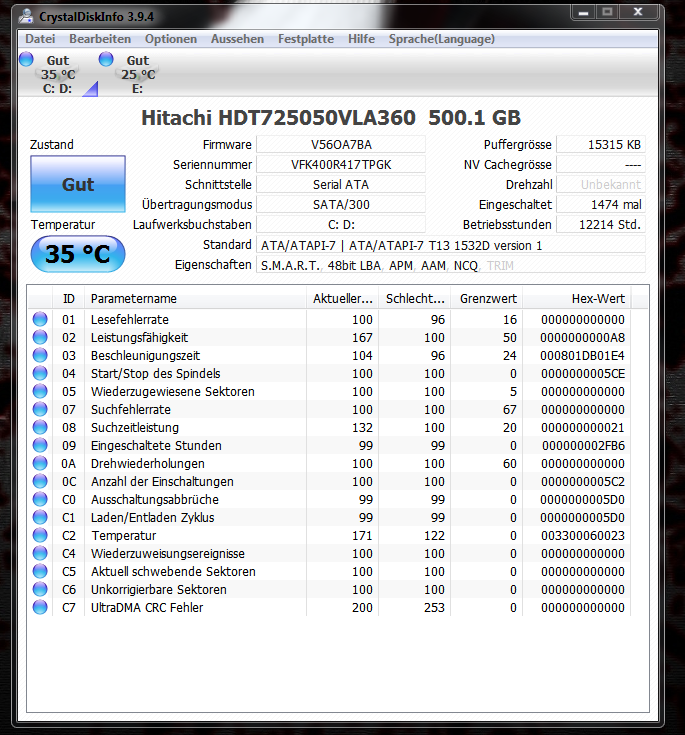Click status orb for UltraDMA CRC Fehler

coord(40,607)
